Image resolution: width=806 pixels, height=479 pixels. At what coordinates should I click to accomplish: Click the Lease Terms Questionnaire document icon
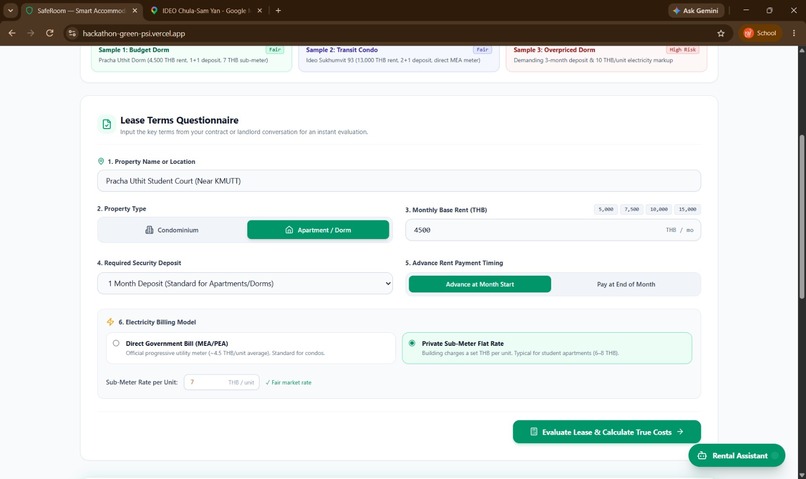106,124
